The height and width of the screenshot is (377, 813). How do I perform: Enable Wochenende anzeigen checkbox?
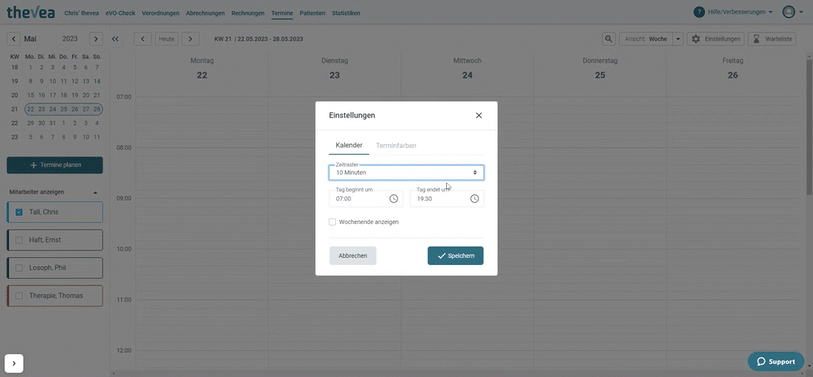coord(332,222)
